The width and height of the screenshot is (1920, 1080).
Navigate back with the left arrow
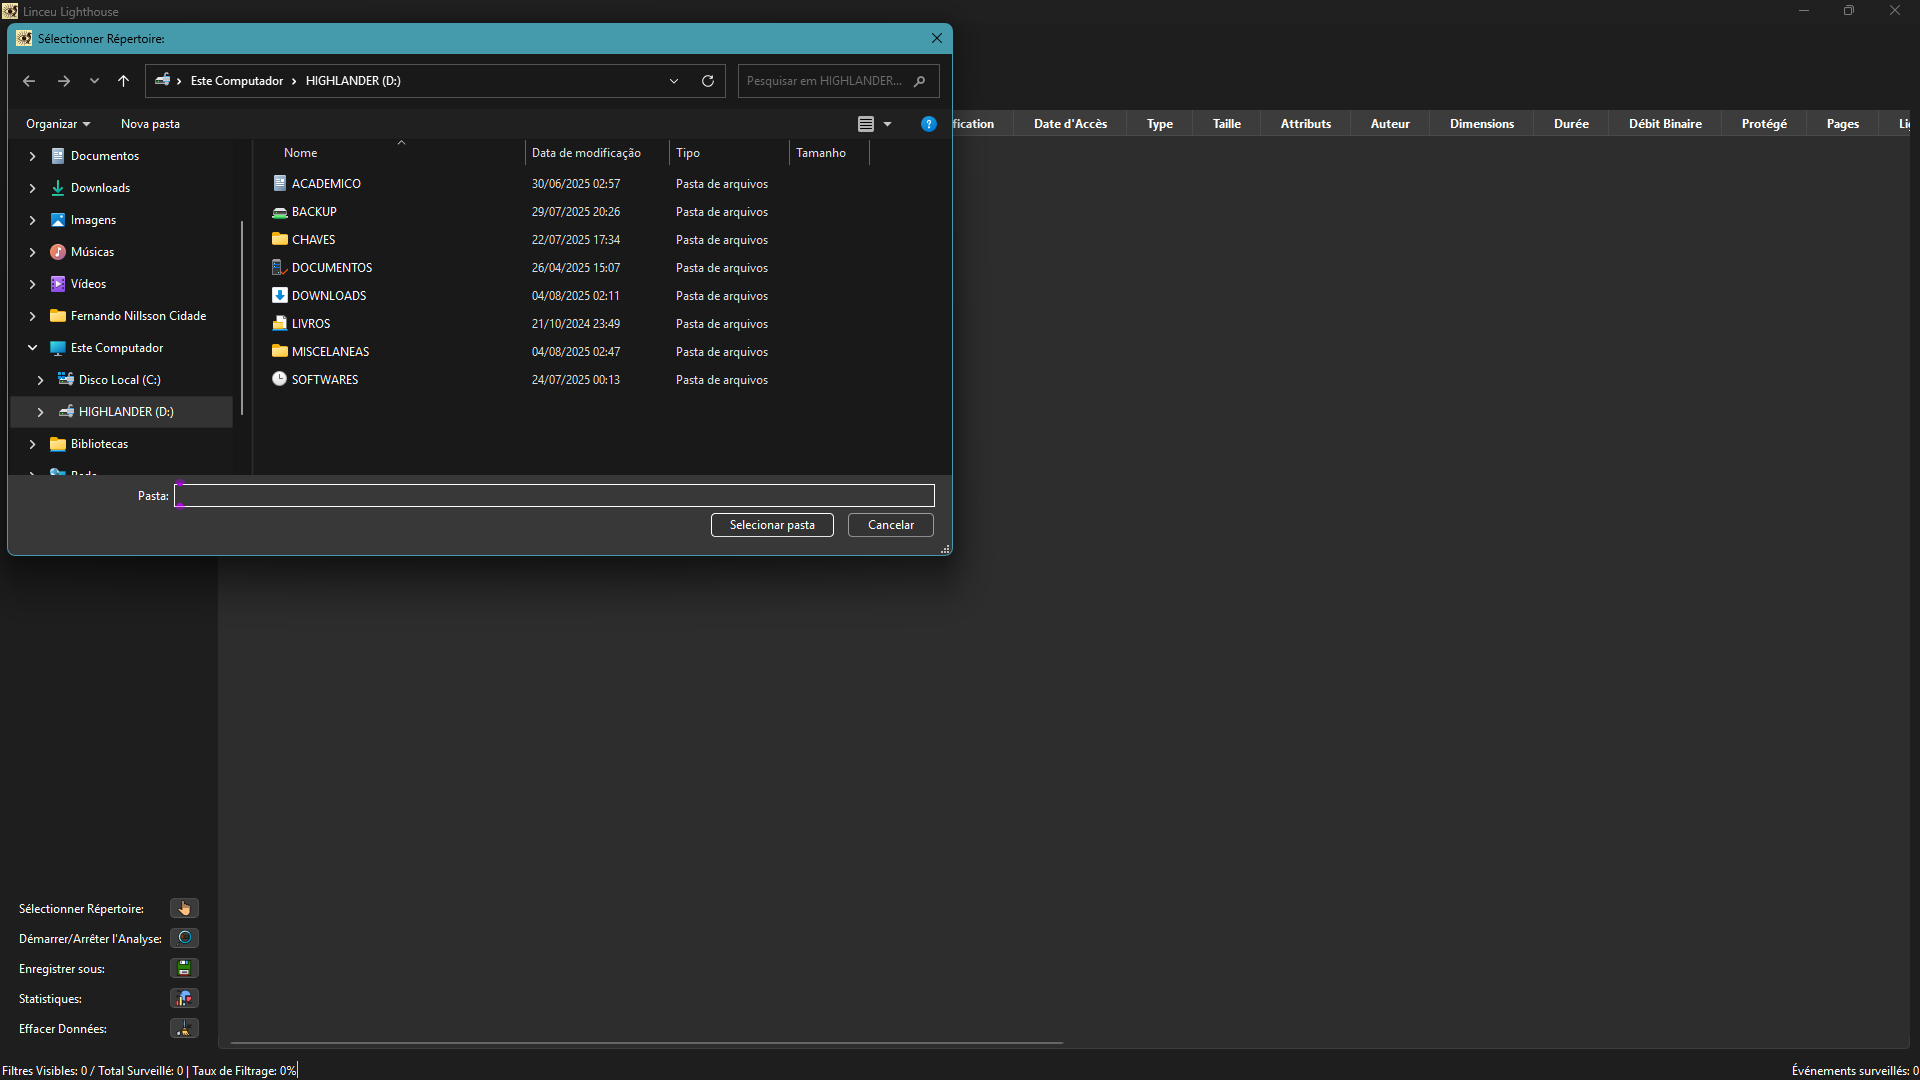[29, 81]
